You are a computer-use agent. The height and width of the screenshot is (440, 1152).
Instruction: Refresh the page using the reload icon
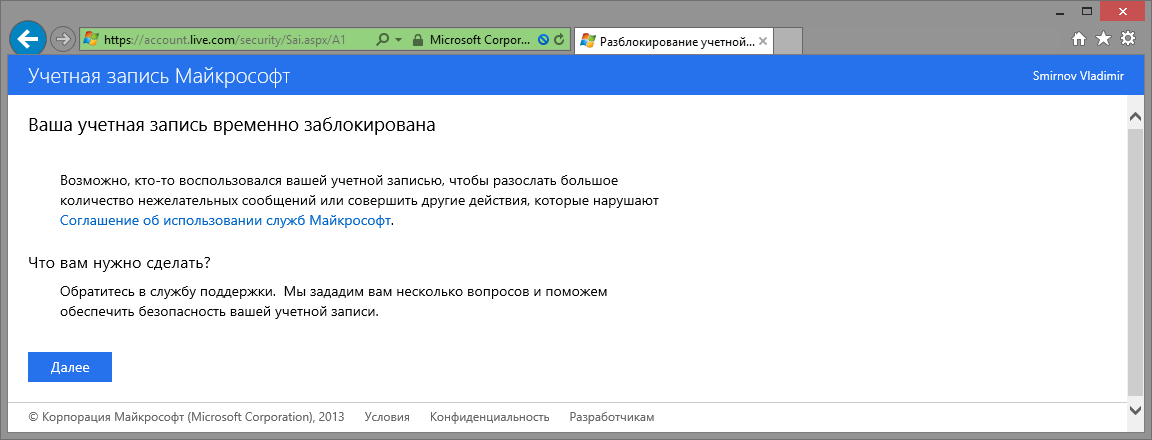click(559, 41)
